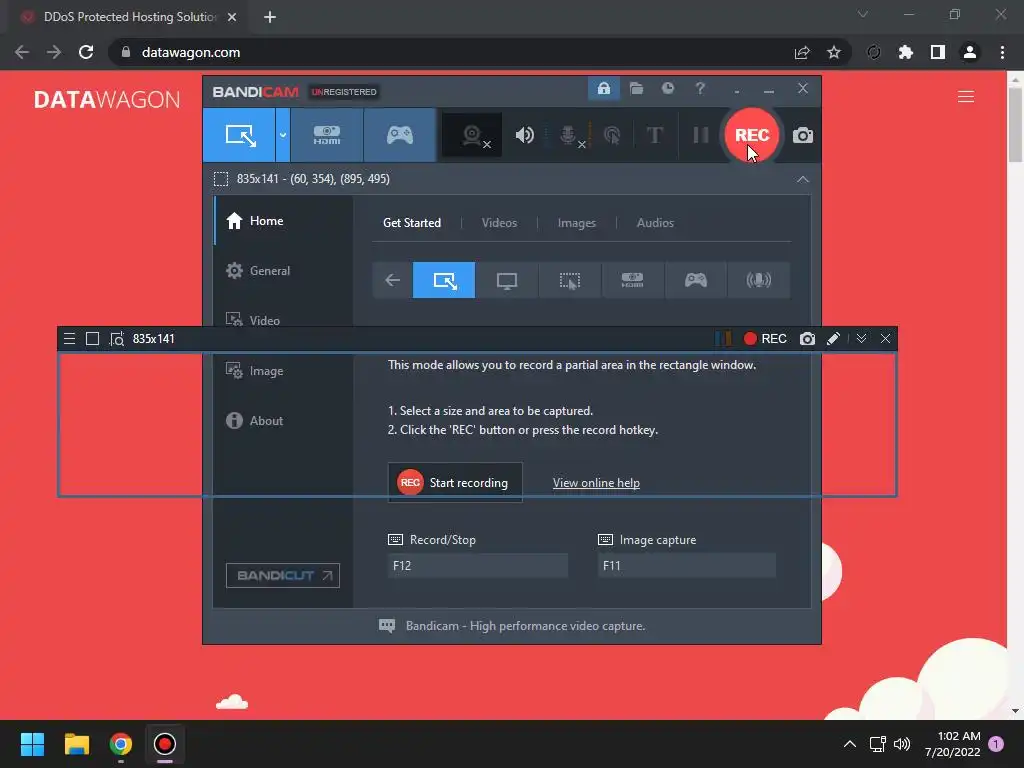Click the camera icon on capture bar

click(x=807, y=338)
